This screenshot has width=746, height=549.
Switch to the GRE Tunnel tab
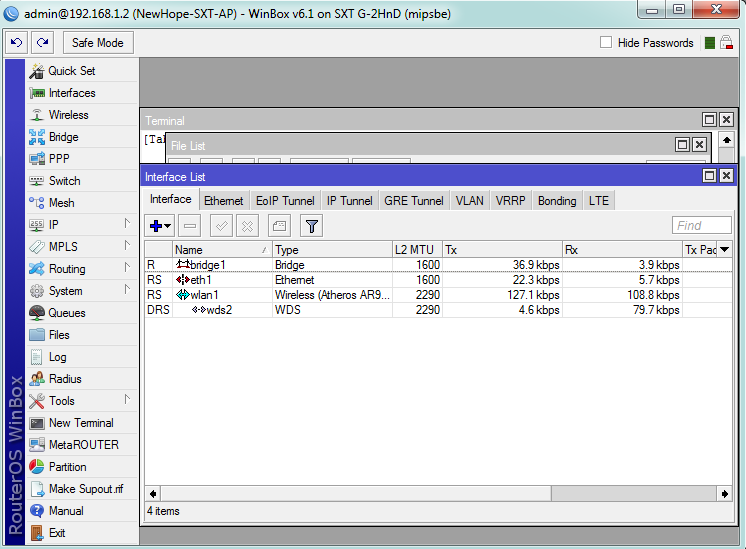pyautogui.click(x=414, y=201)
